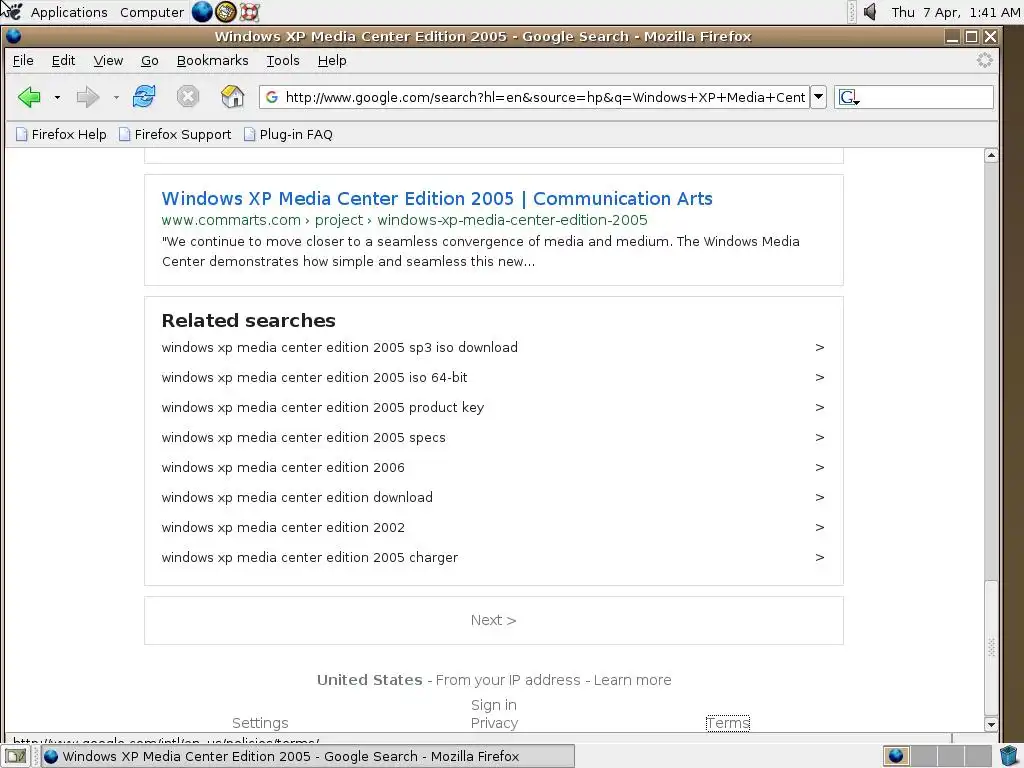Click the Forward arrow button
1024x768 pixels.
[88, 97]
